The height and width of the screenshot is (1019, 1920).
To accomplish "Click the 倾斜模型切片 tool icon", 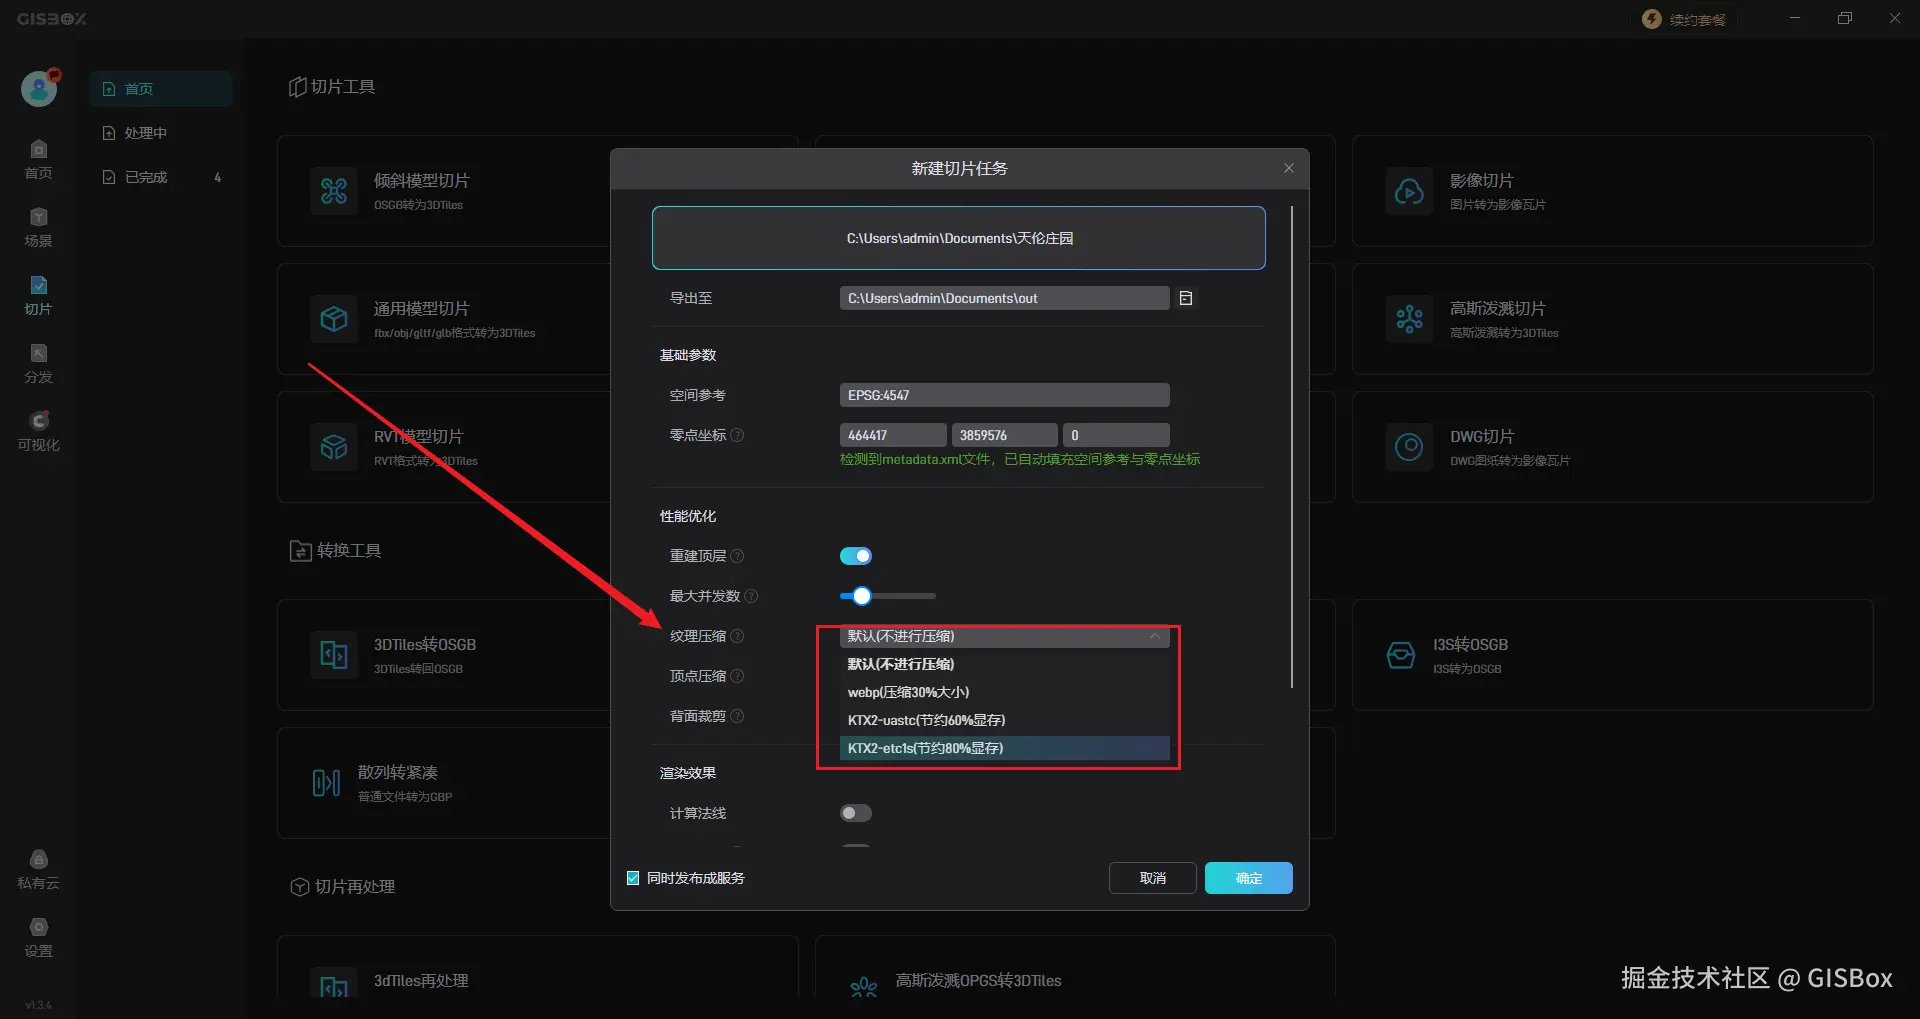I will [334, 190].
